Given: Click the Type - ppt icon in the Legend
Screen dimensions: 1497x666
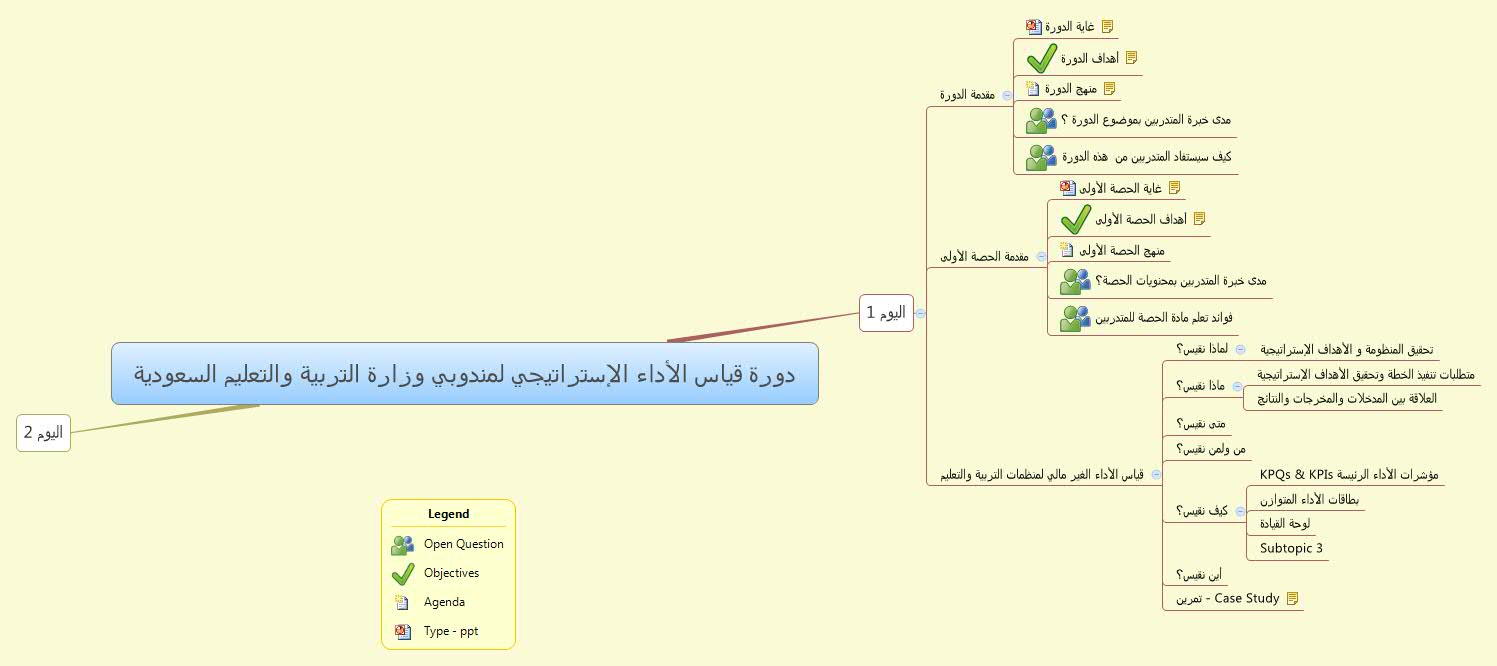Looking at the screenshot, I should pos(403,631).
